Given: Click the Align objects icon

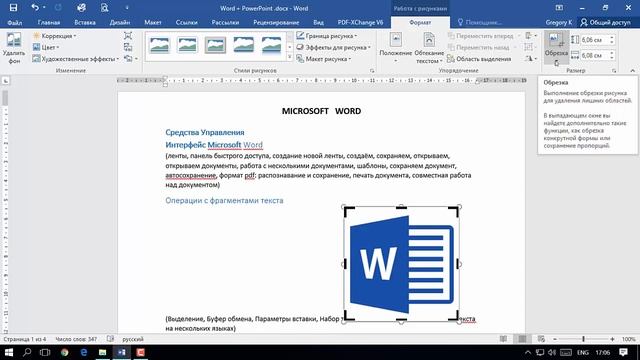Looking at the screenshot, I should (531, 36).
